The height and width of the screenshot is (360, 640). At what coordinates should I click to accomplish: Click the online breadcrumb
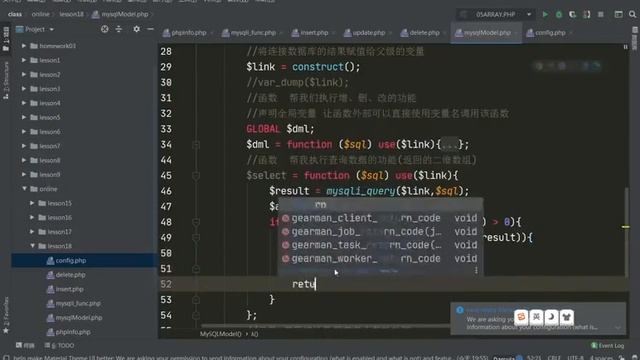(x=40, y=14)
